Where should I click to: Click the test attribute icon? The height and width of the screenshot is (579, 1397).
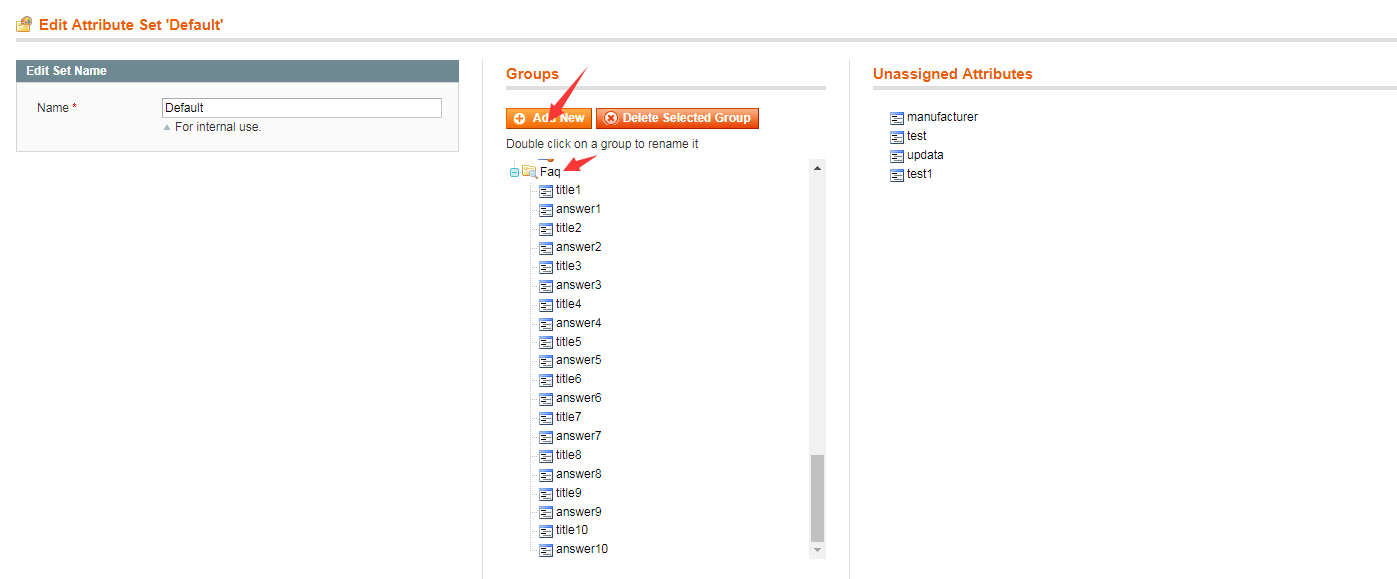pyautogui.click(x=895, y=136)
